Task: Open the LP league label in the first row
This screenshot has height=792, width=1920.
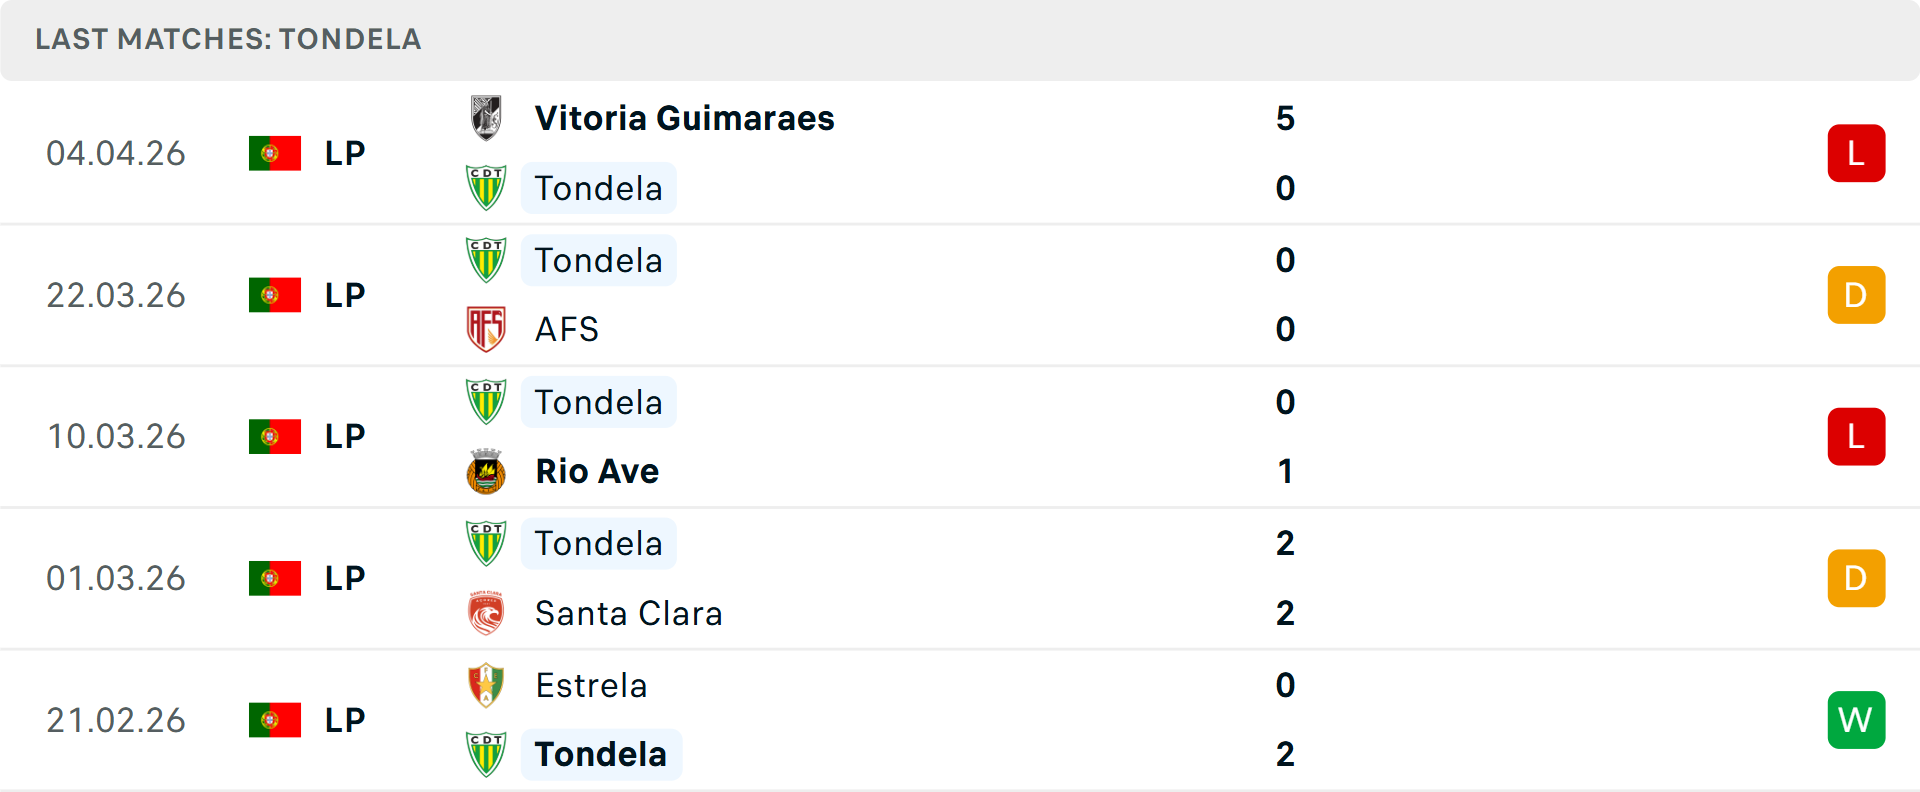Action: click(x=344, y=153)
